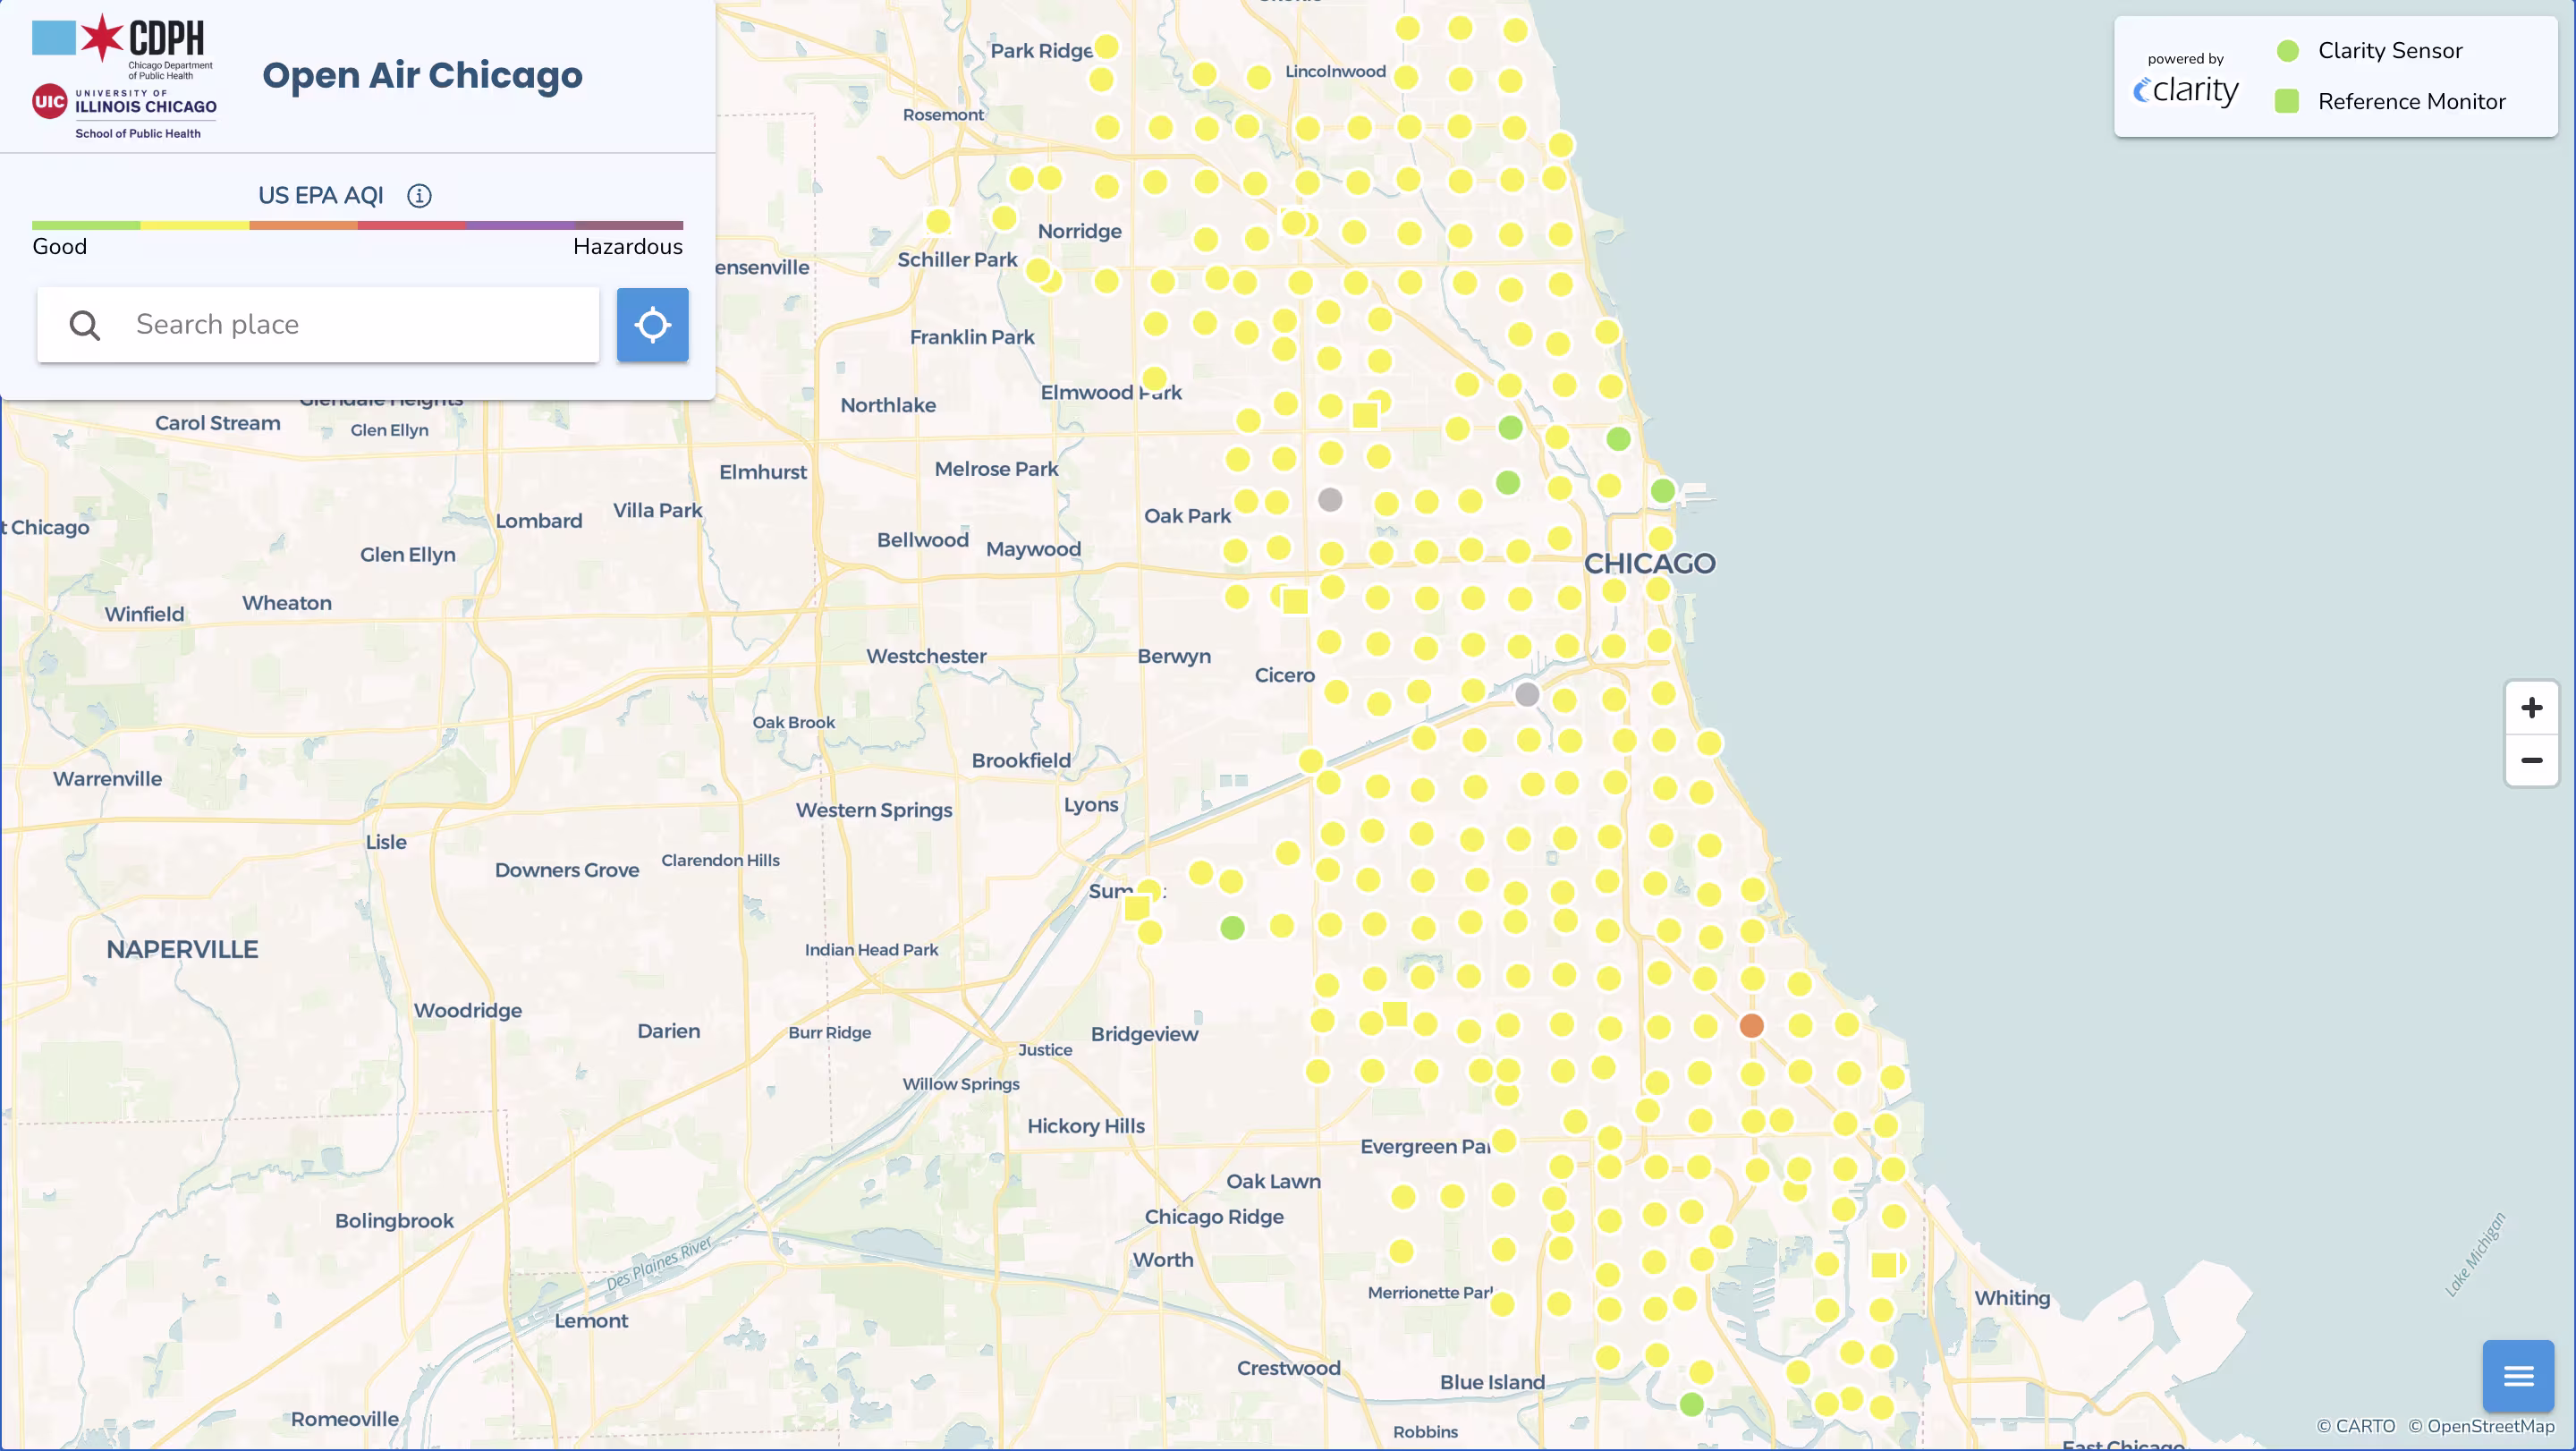This screenshot has height=1451, width=2576.
Task: Select the gray sensor near Oak Park
Action: pyautogui.click(x=1330, y=500)
